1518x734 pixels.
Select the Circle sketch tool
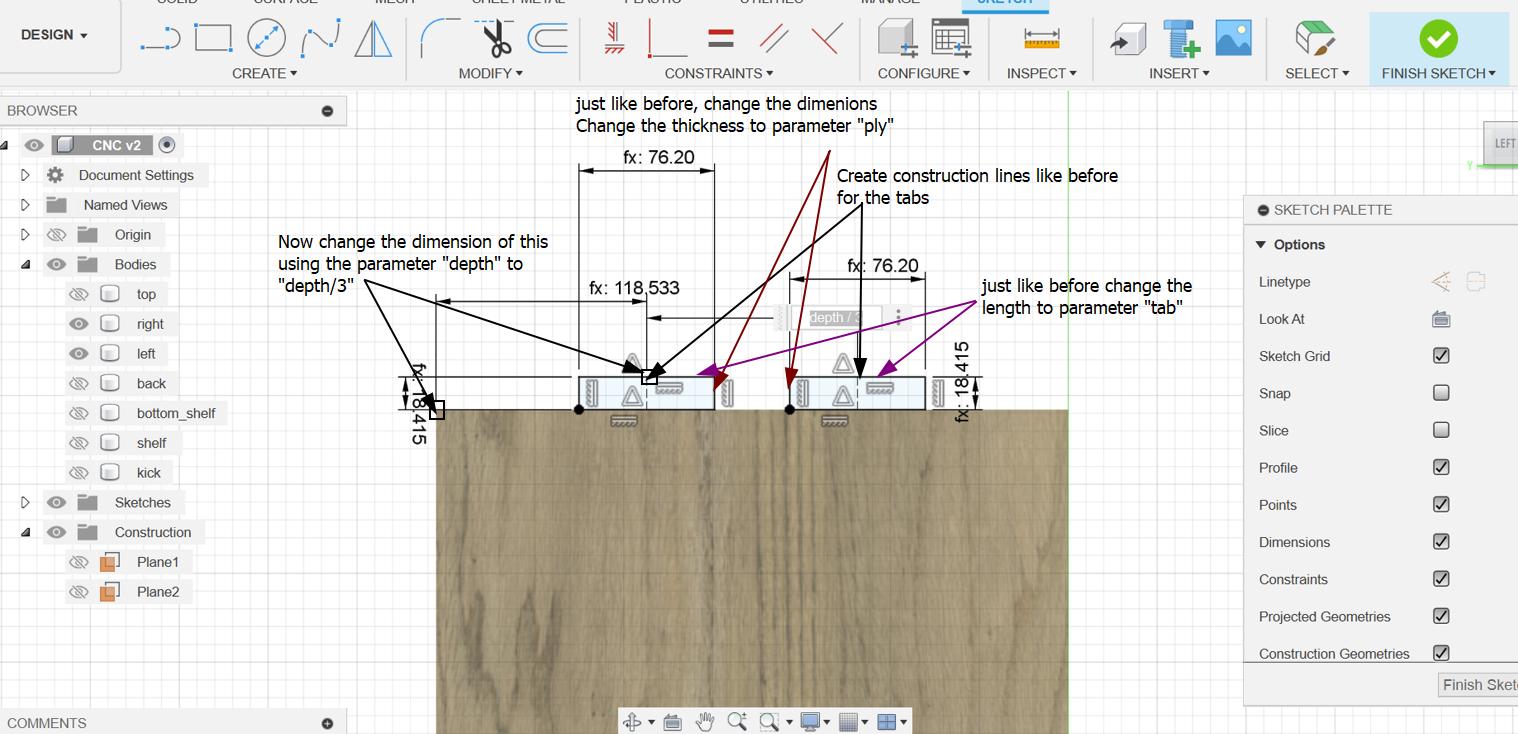coord(266,38)
